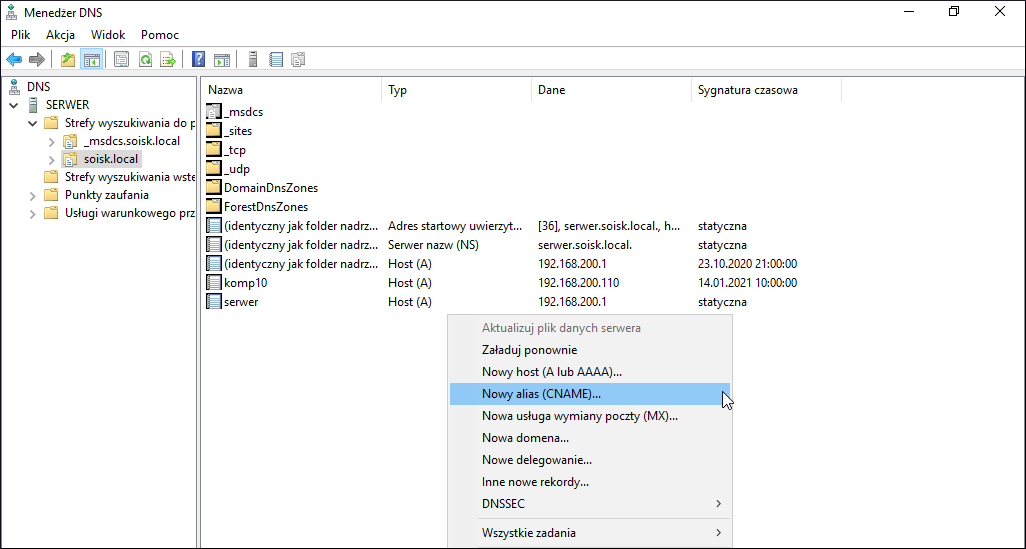Click the 192.168.200.110 data cell

(578, 283)
